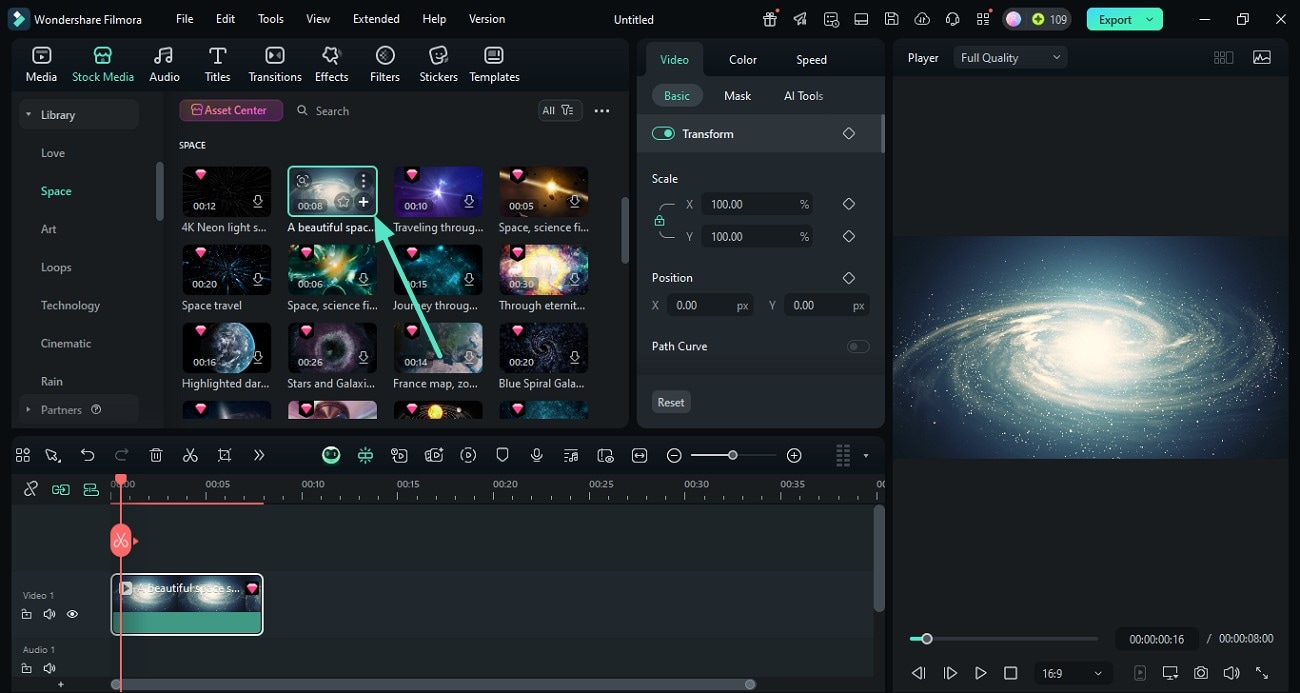1300x693 pixels.
Task: Expand the player to fullscreen
Action: [x=1262, y=673]
